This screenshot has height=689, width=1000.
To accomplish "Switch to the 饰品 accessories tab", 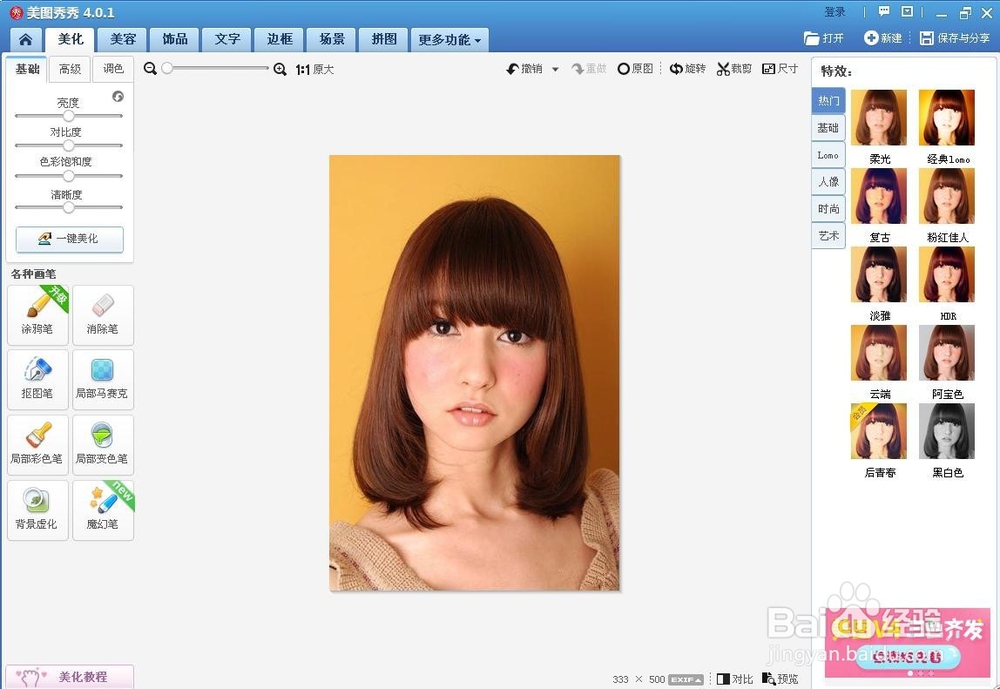I will [x=175, y=40].
